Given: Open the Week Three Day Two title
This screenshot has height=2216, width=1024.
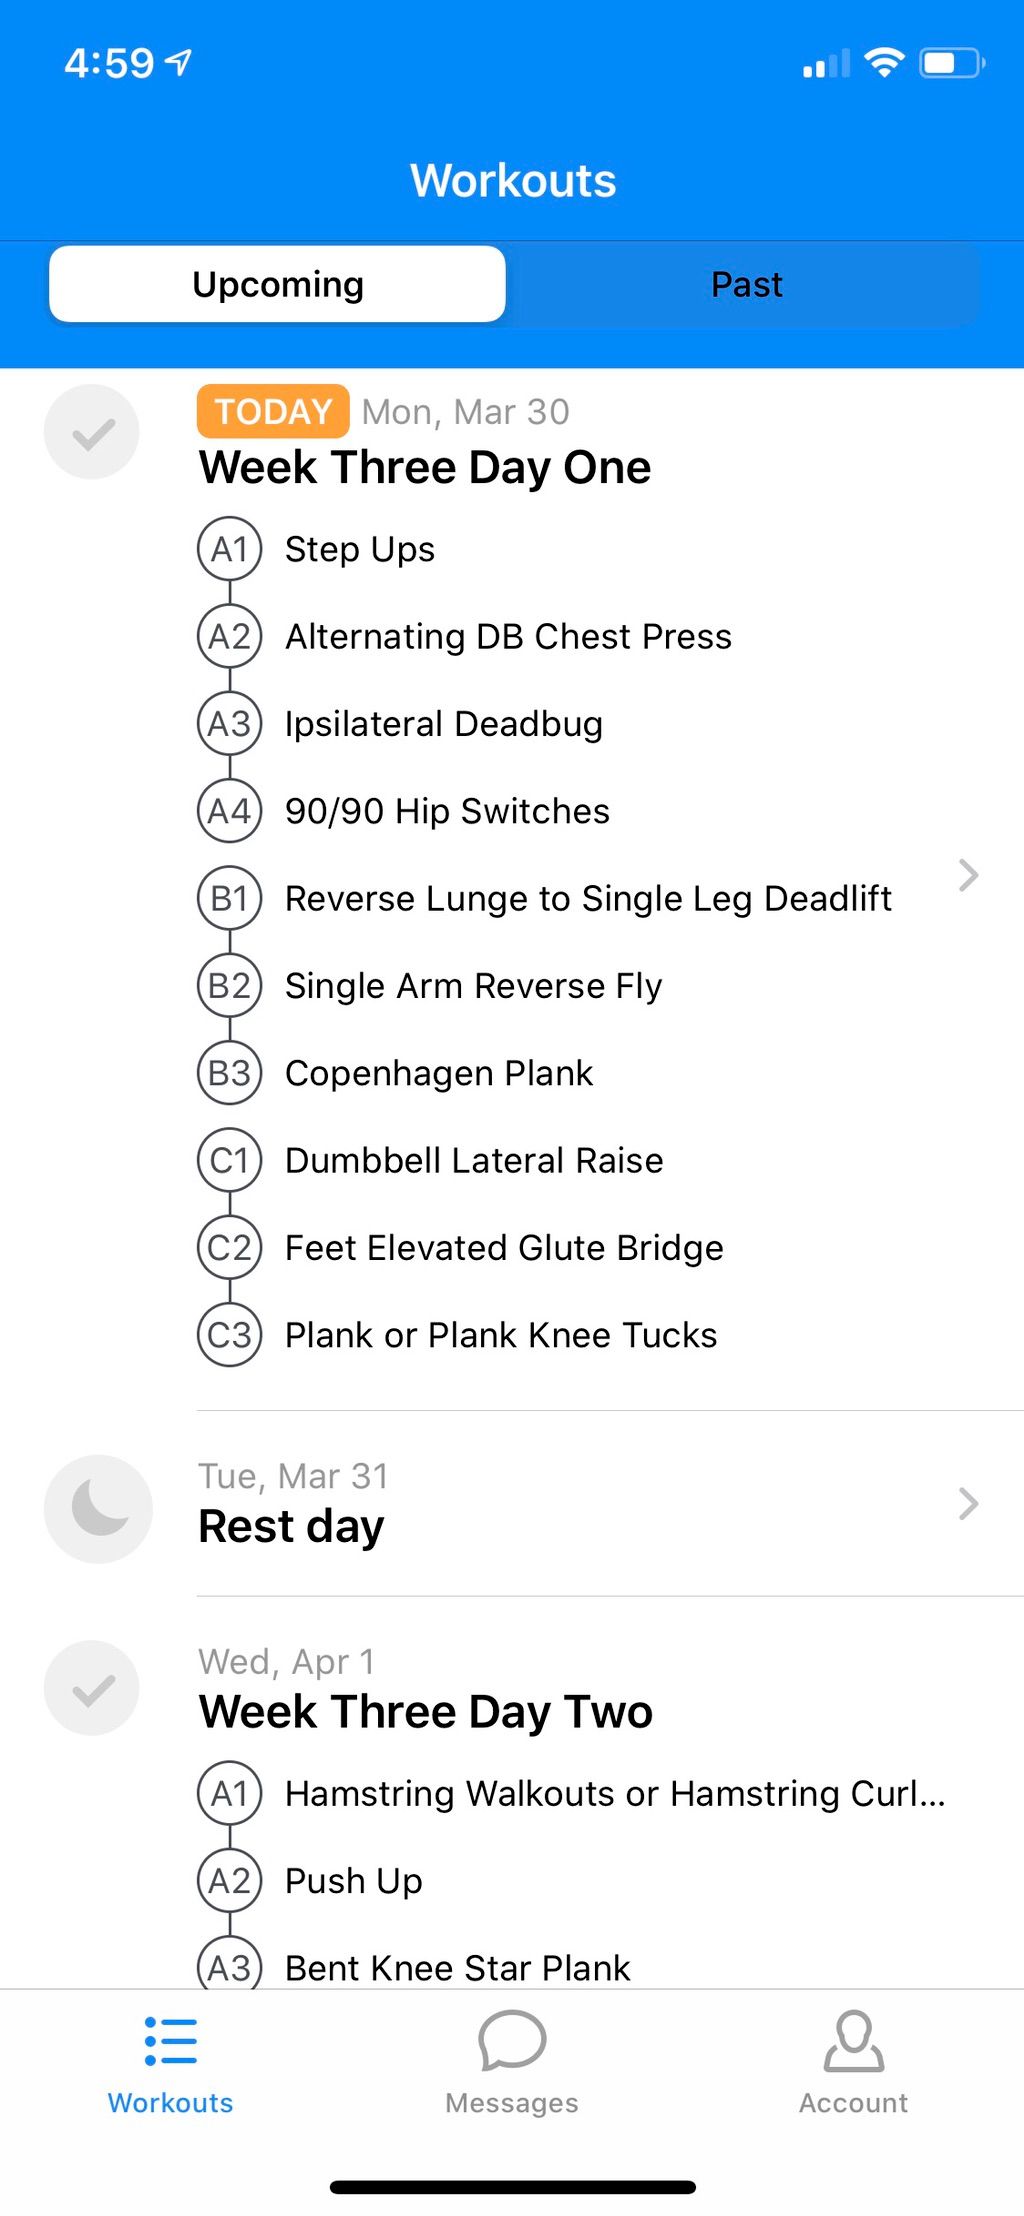Looking at the screenshot, I should tap(426, 1711).
